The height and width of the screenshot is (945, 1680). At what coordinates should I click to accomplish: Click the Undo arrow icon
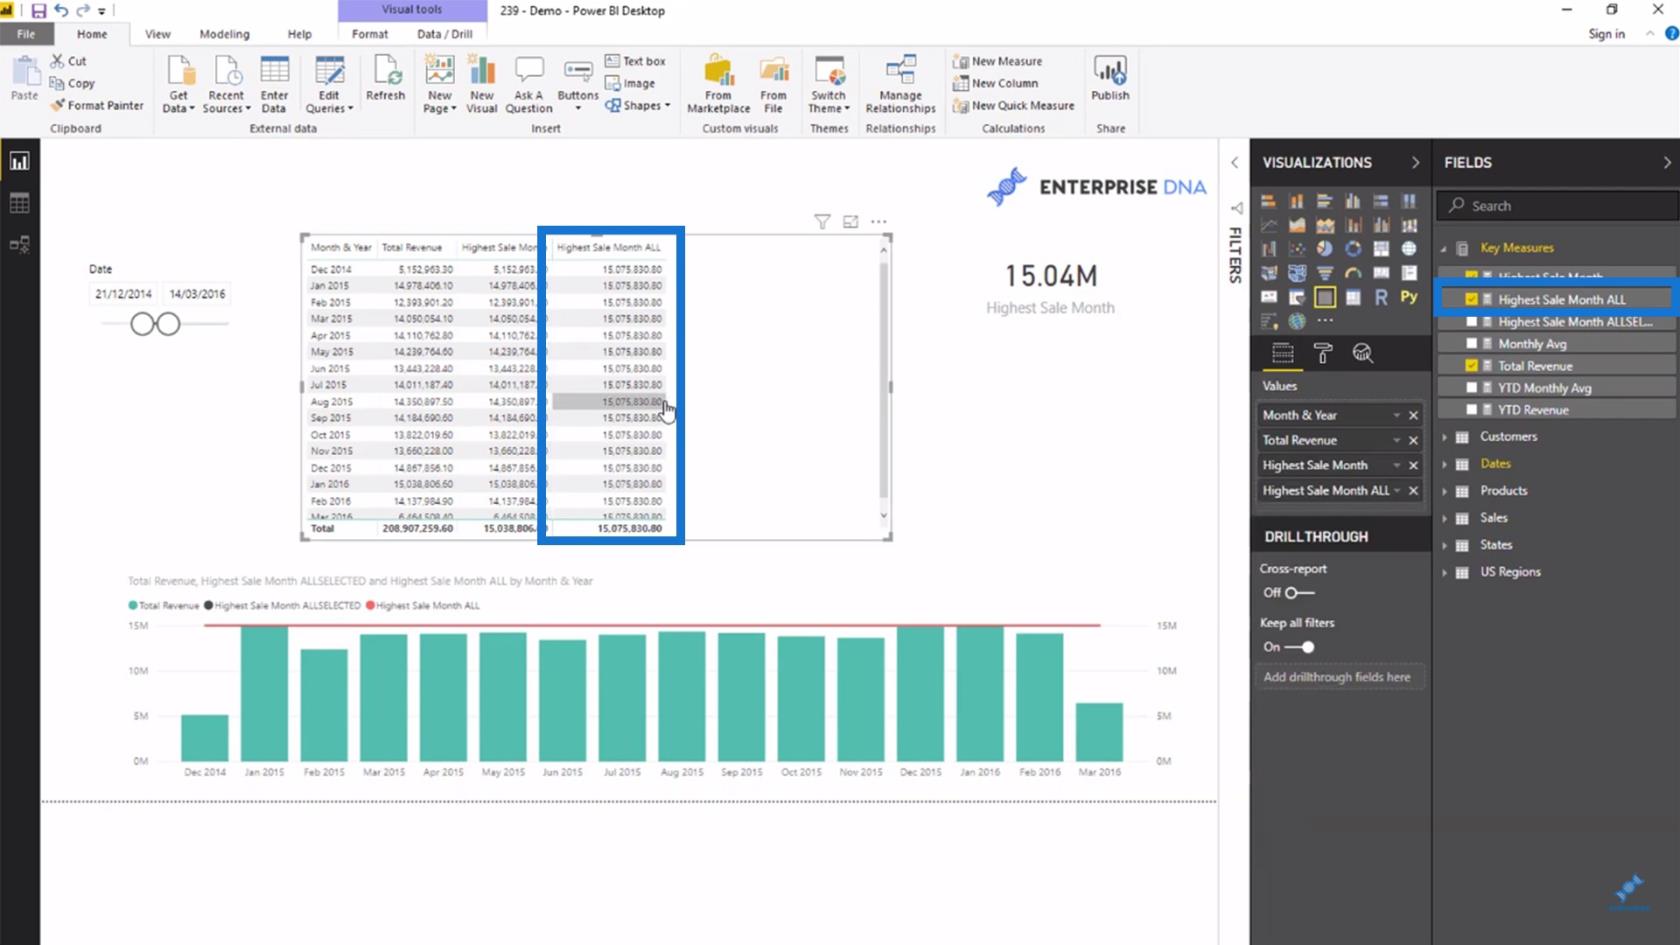click(61, 11)
